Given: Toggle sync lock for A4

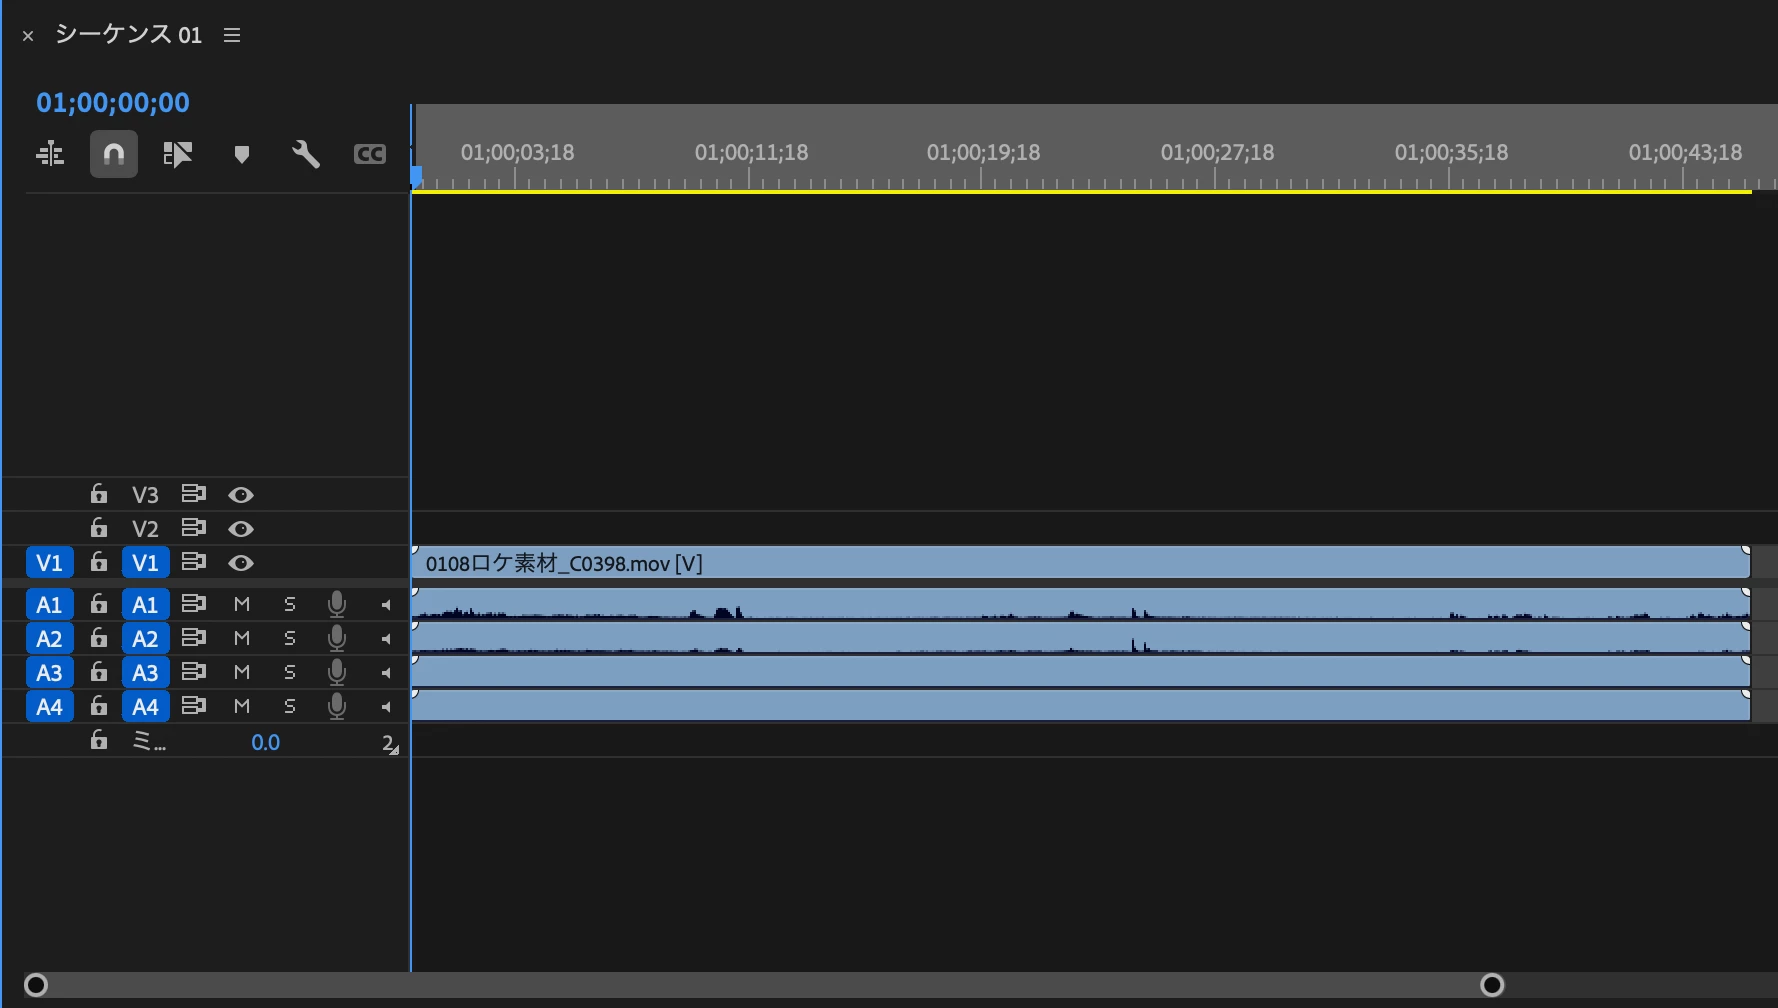Looking at the screenshot, I should [193, 706].
